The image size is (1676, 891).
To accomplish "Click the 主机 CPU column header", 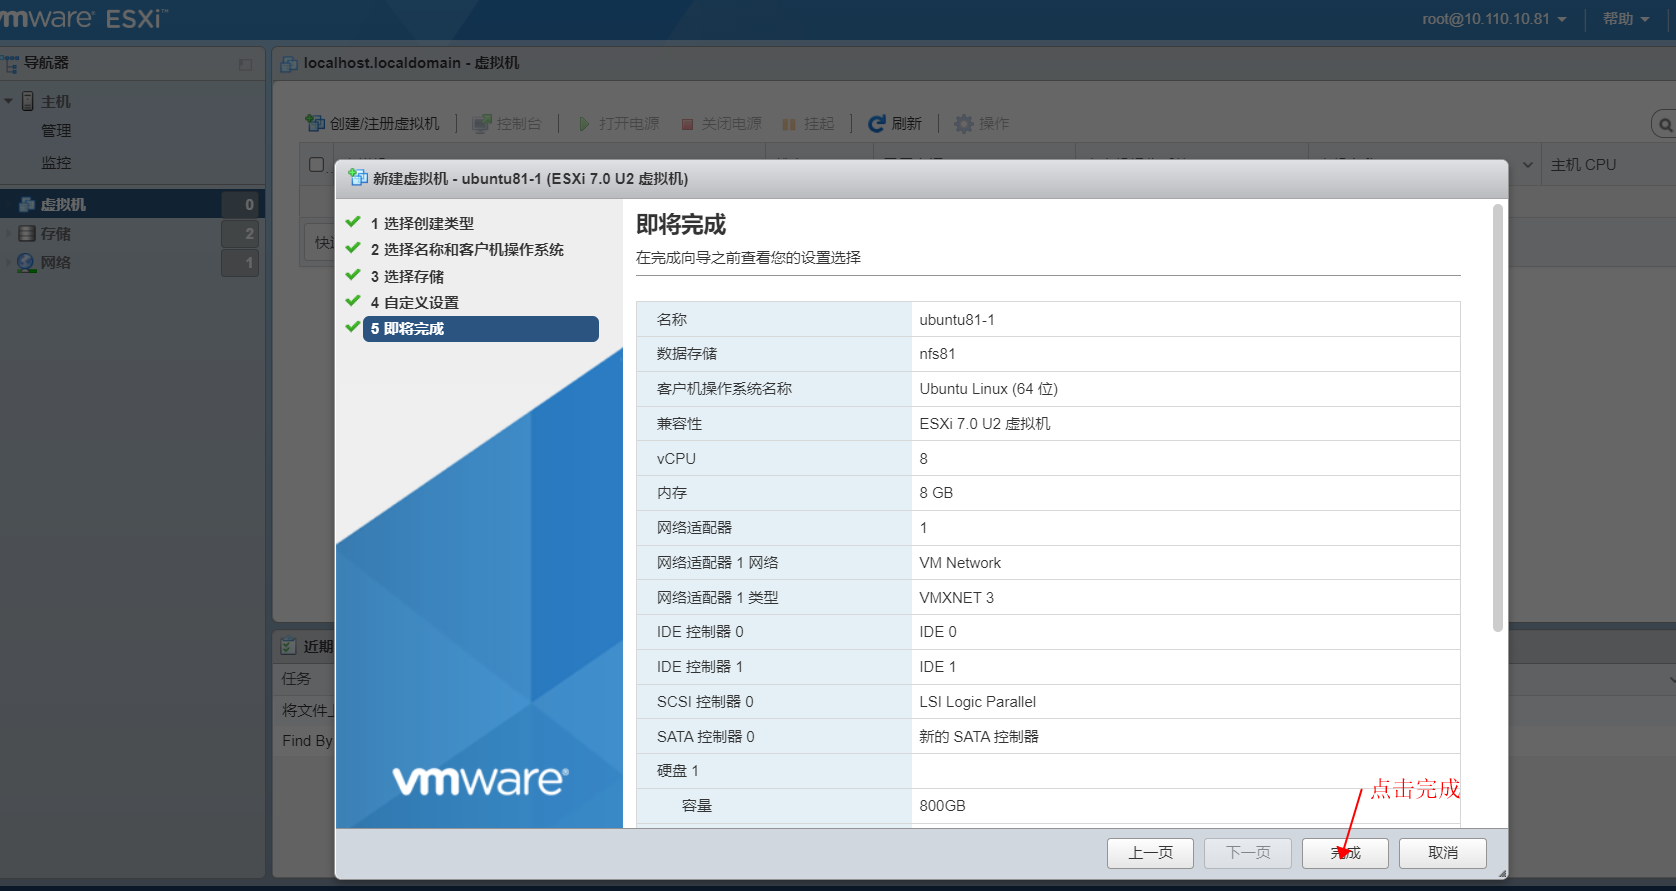I will 1583,164.
